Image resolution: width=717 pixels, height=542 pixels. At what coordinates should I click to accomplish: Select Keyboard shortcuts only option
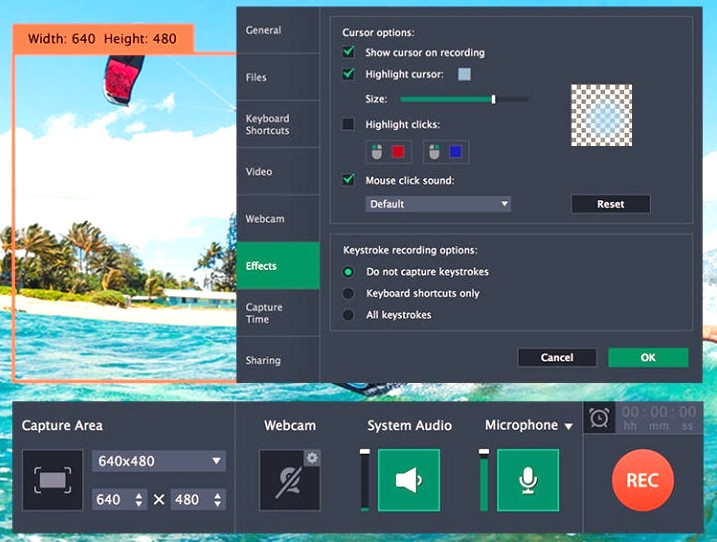(348, 293)
